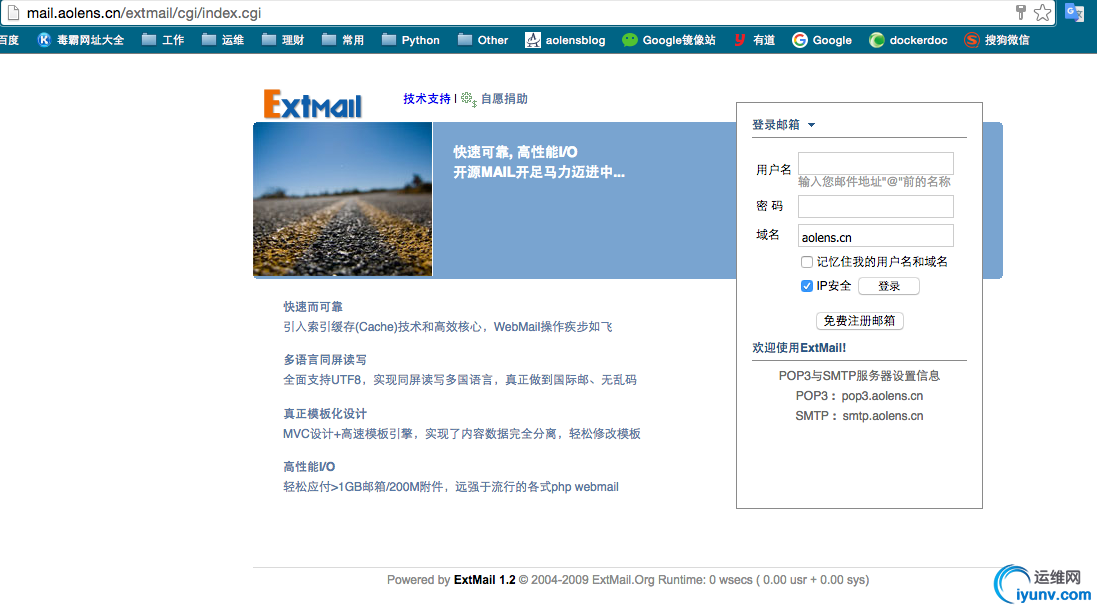The image size is (1097, 611).
Task: Open the 搜狗微信 bookmark
Action: (997, 40)
